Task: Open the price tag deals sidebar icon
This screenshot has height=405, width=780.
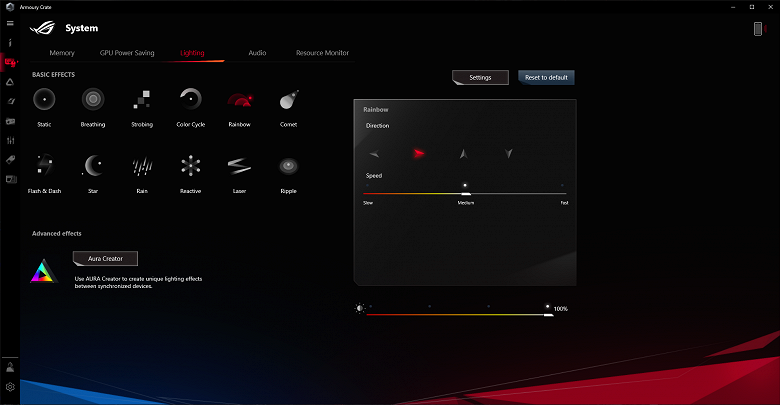Action: click(10, 160)
